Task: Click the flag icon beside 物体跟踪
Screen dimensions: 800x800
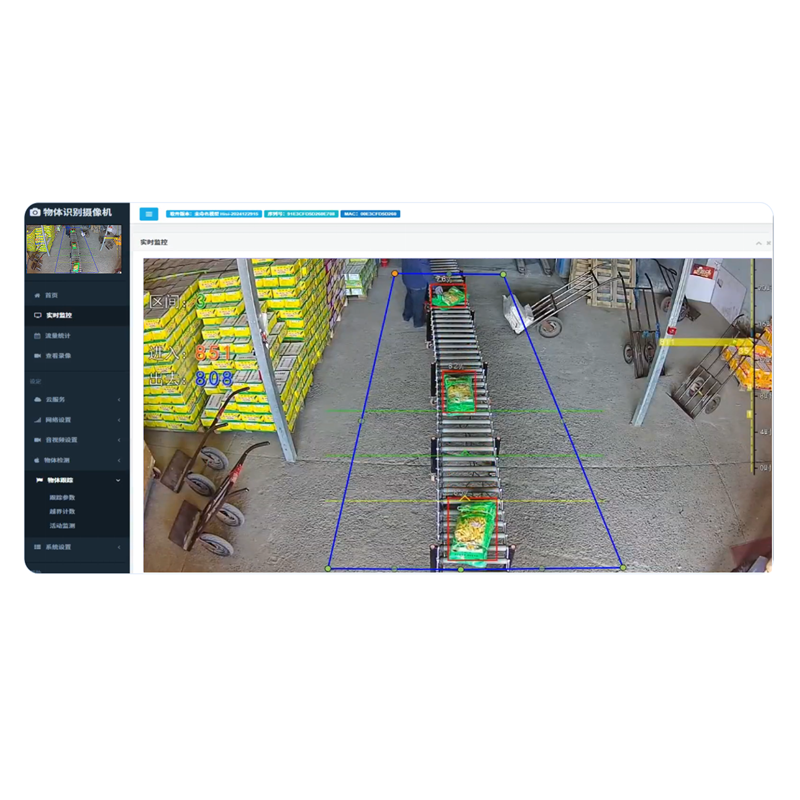Action: tap(38, 480)
